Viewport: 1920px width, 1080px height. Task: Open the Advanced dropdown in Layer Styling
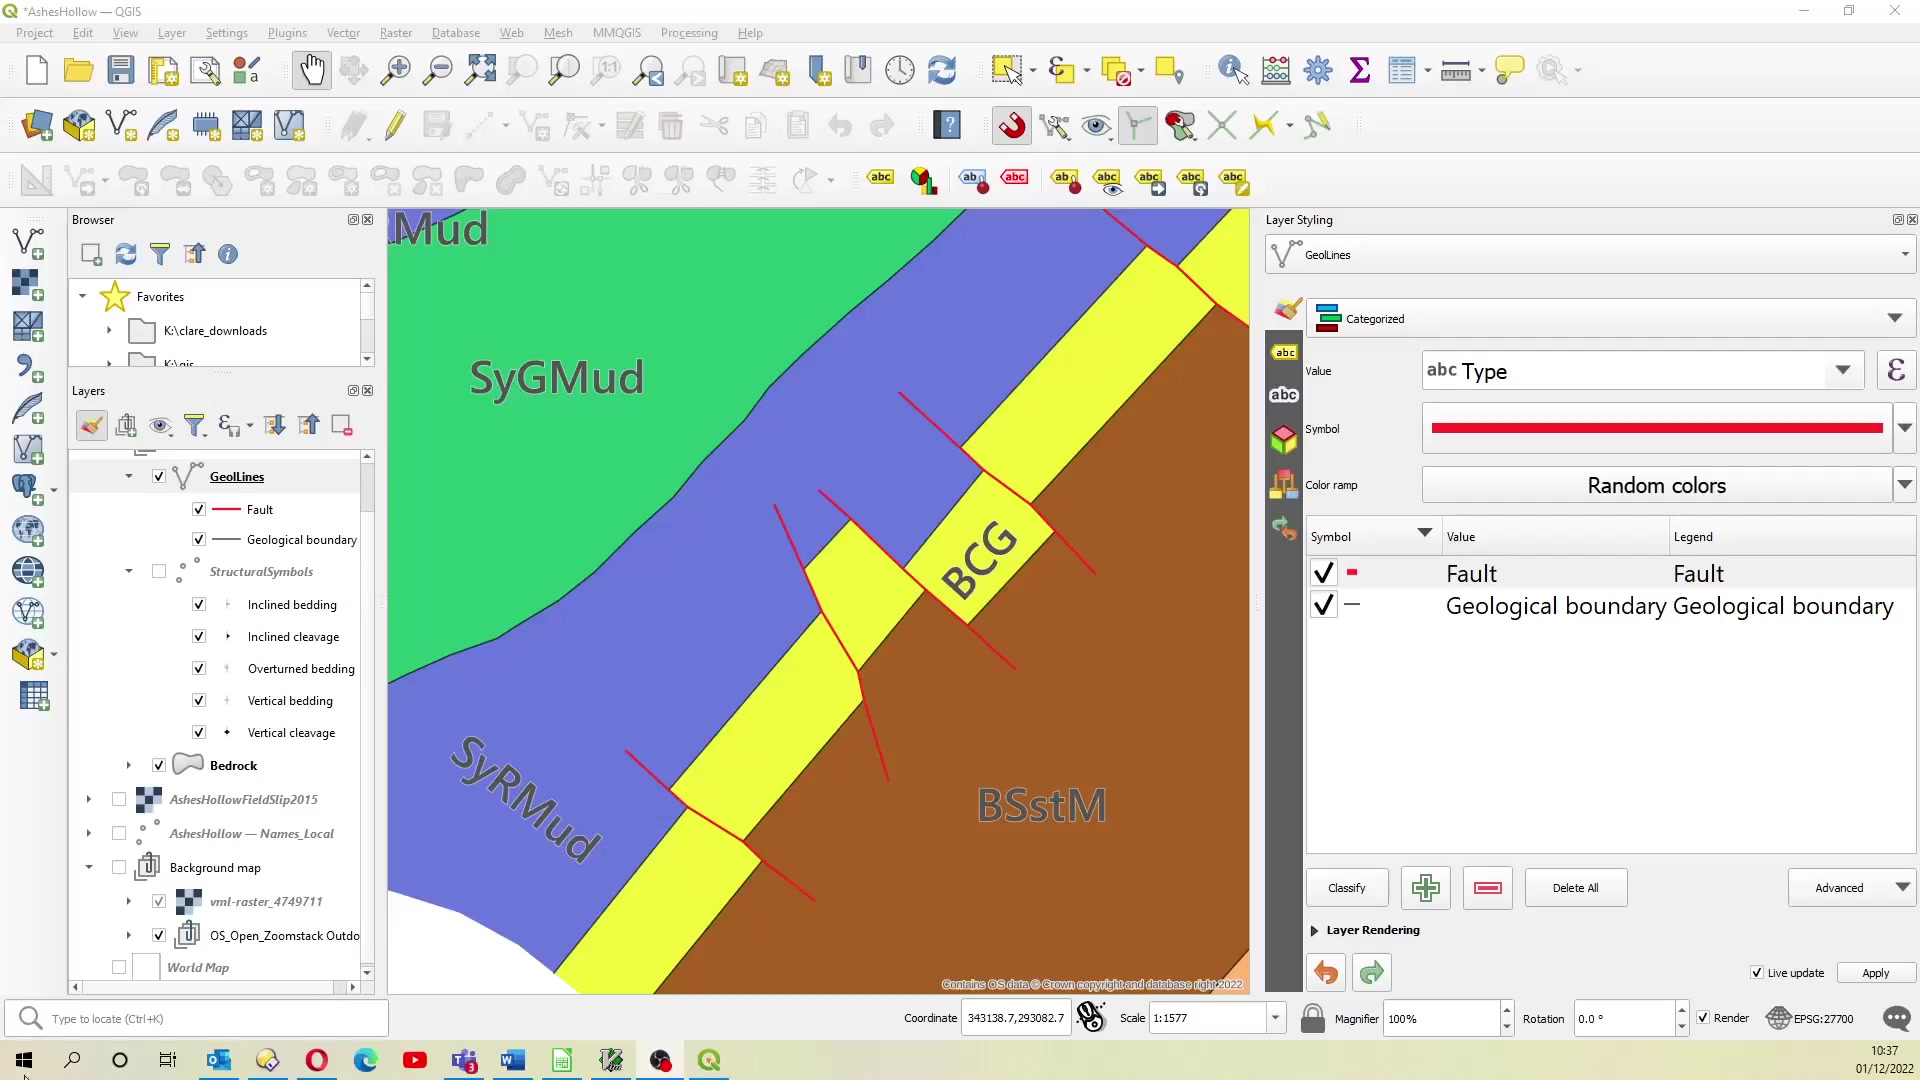1851,887
